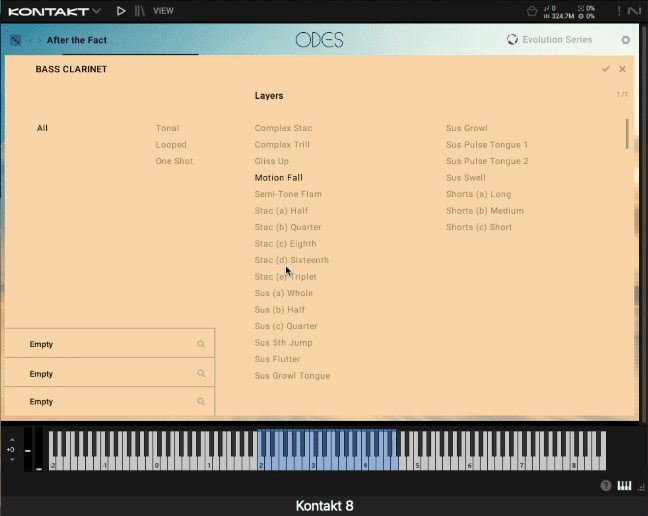Choose the Stac (c) Eighth layer
This screenshot has width=648, height=516.
point(285,244)
